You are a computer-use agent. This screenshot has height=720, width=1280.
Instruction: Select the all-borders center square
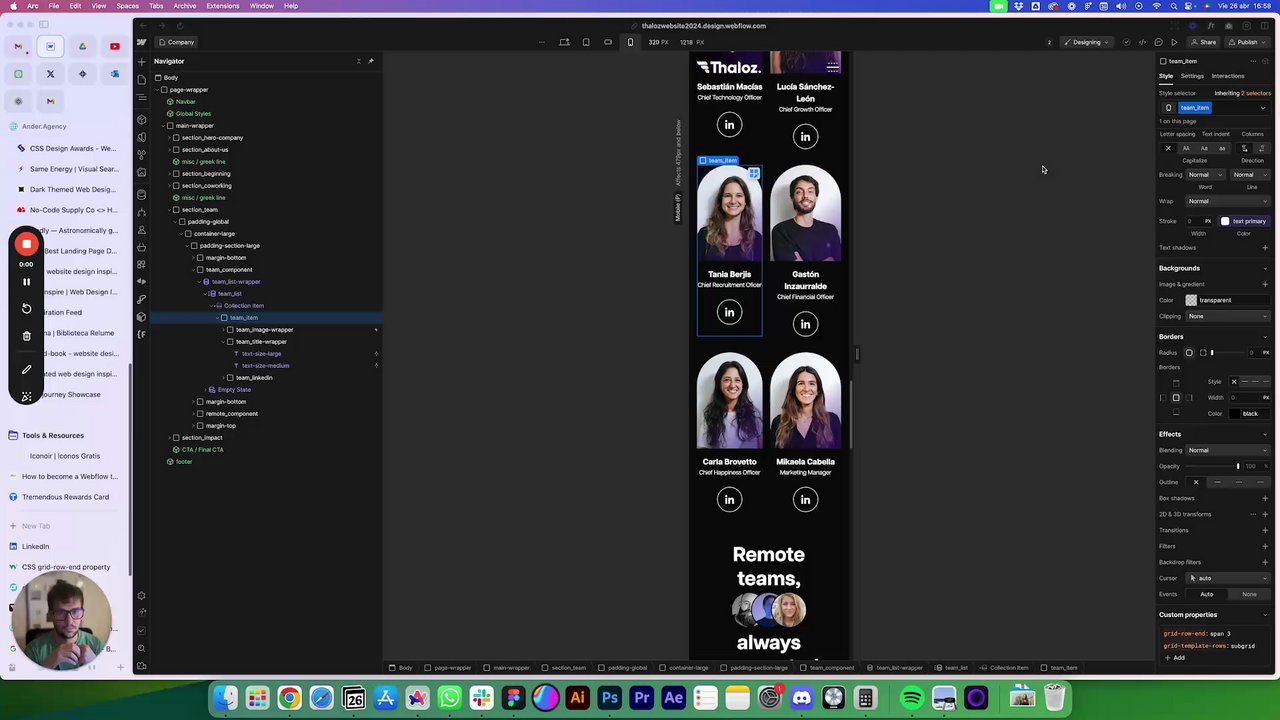click(1176, 398)
